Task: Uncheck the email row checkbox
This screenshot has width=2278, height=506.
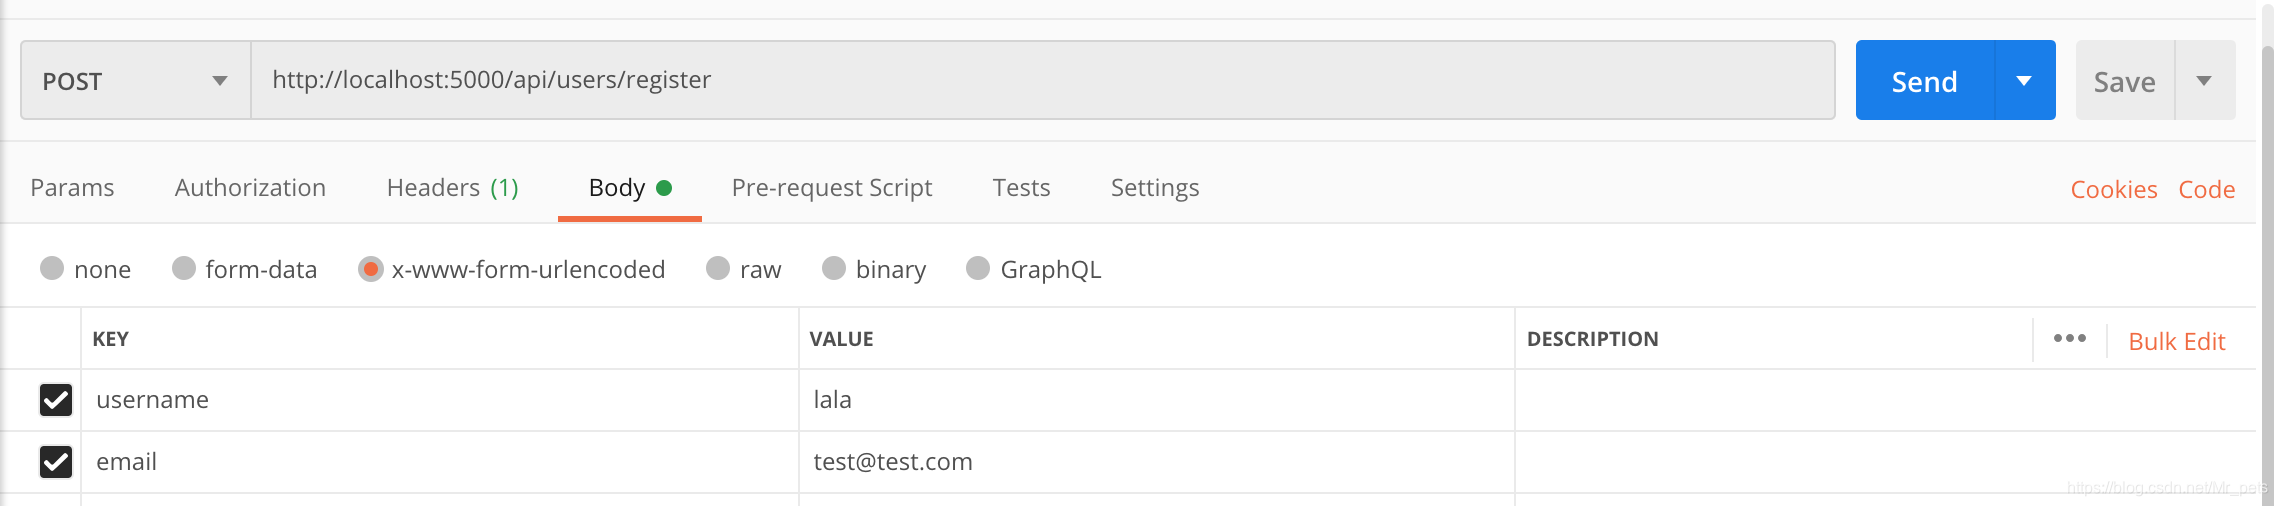Action: coord(56,462)
